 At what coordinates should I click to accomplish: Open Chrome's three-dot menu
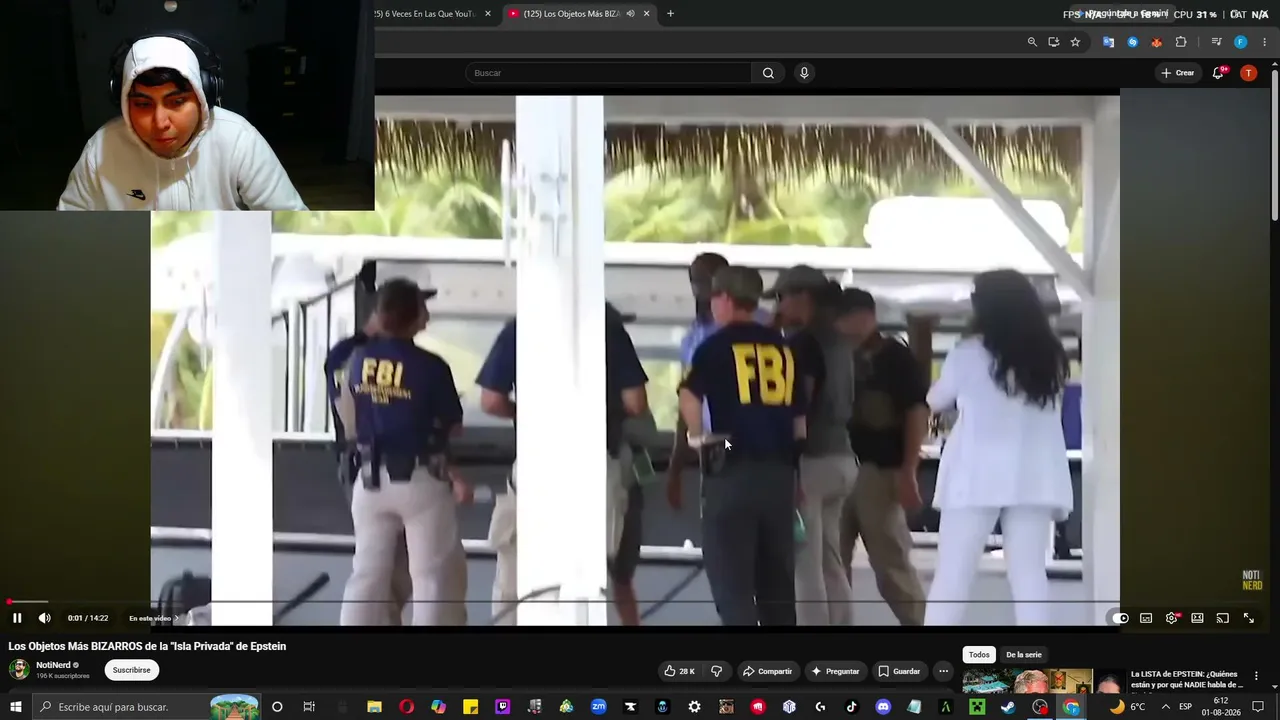[x=1265, y=42]
